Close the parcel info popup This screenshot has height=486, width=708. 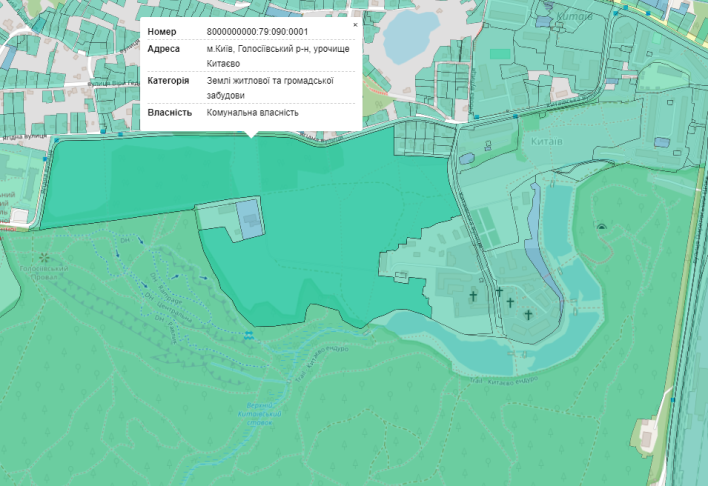tap(354, 24)
